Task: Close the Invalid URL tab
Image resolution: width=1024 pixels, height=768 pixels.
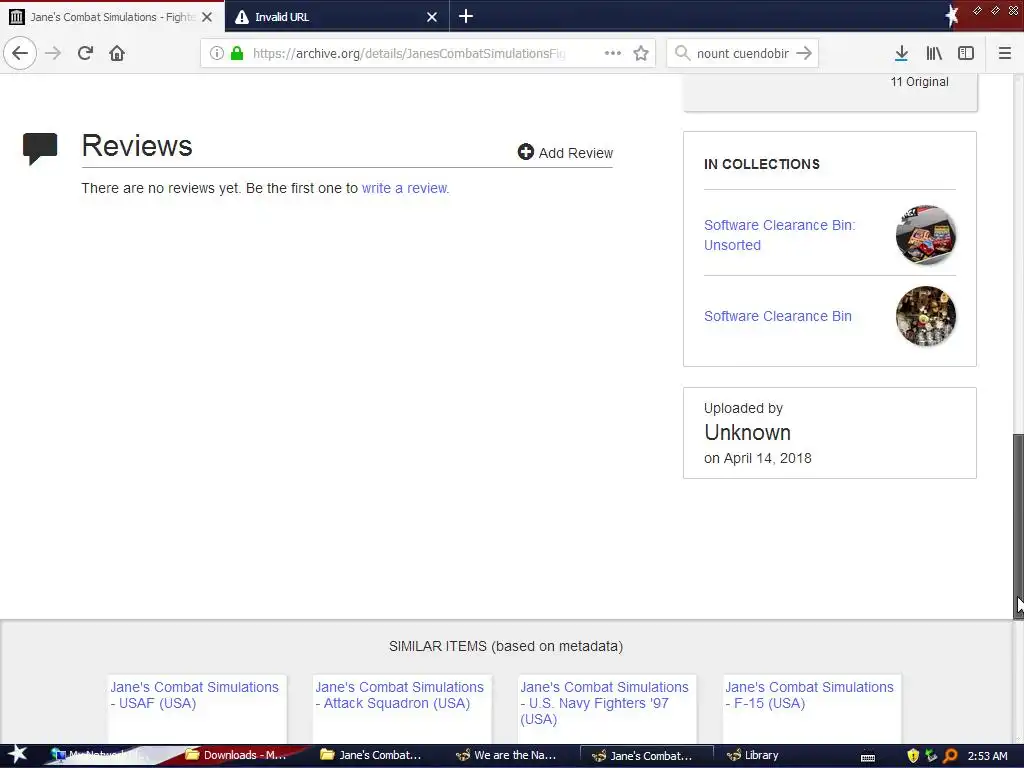Action: point(432,17)
